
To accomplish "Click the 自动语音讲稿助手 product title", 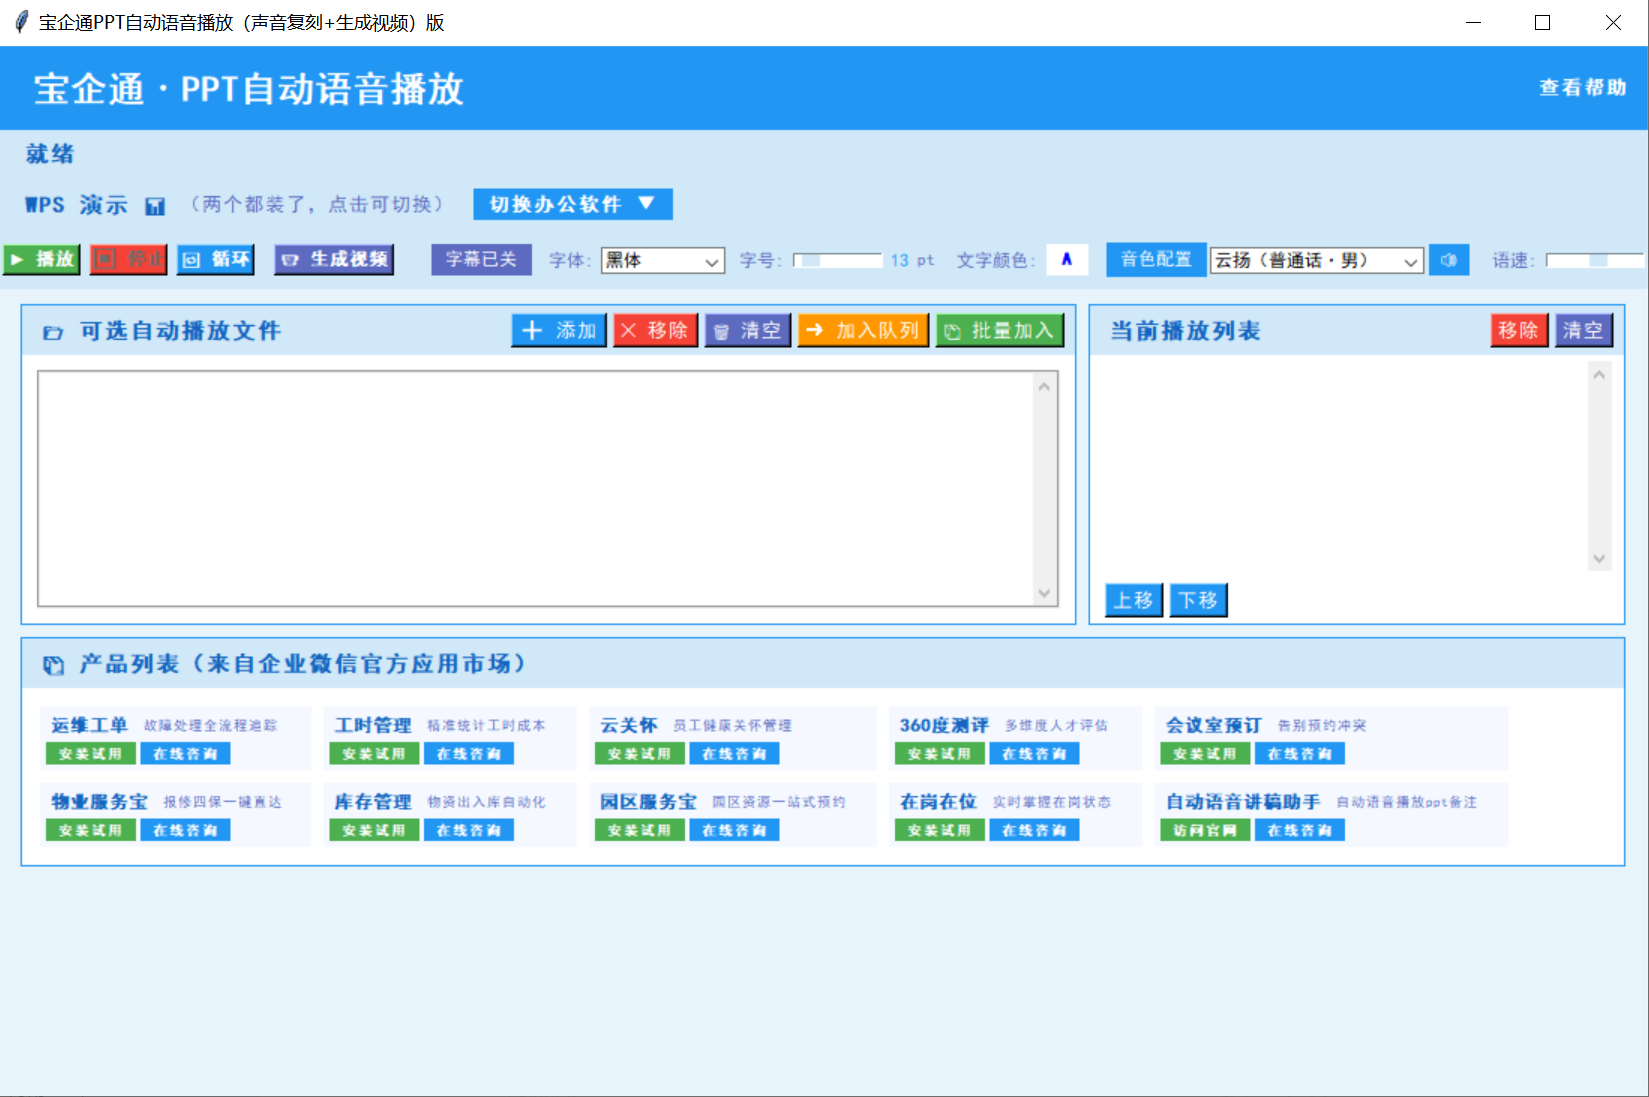I will [x=1243, y=801].
